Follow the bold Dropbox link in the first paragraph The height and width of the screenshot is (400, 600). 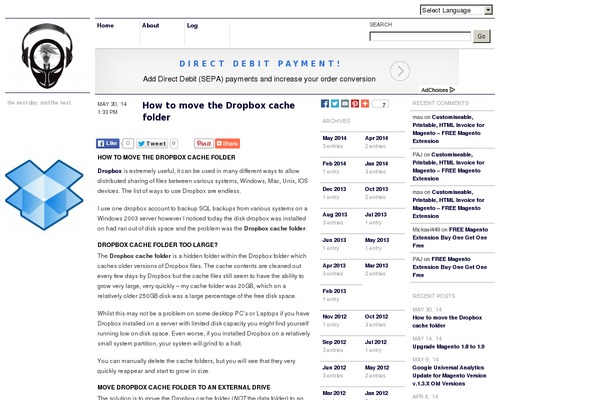[109, 171]
